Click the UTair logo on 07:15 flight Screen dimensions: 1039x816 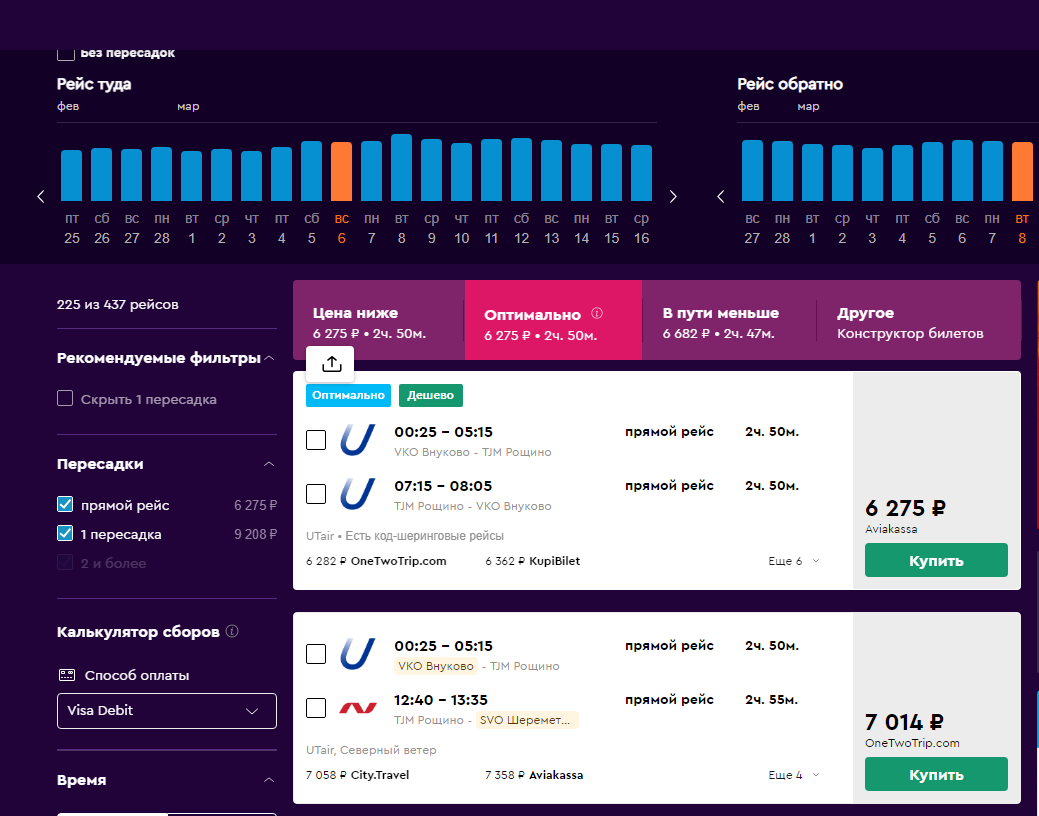(x=358, y=494)
